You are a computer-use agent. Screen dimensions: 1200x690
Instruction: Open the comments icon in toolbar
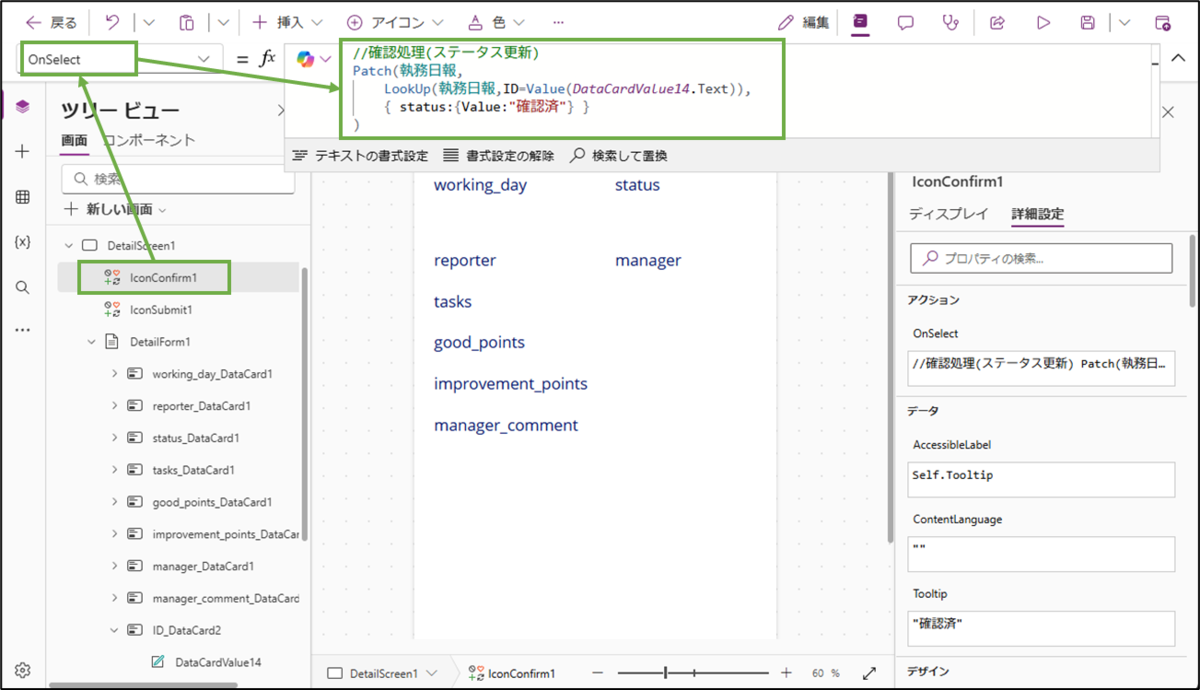pos(906,22)
